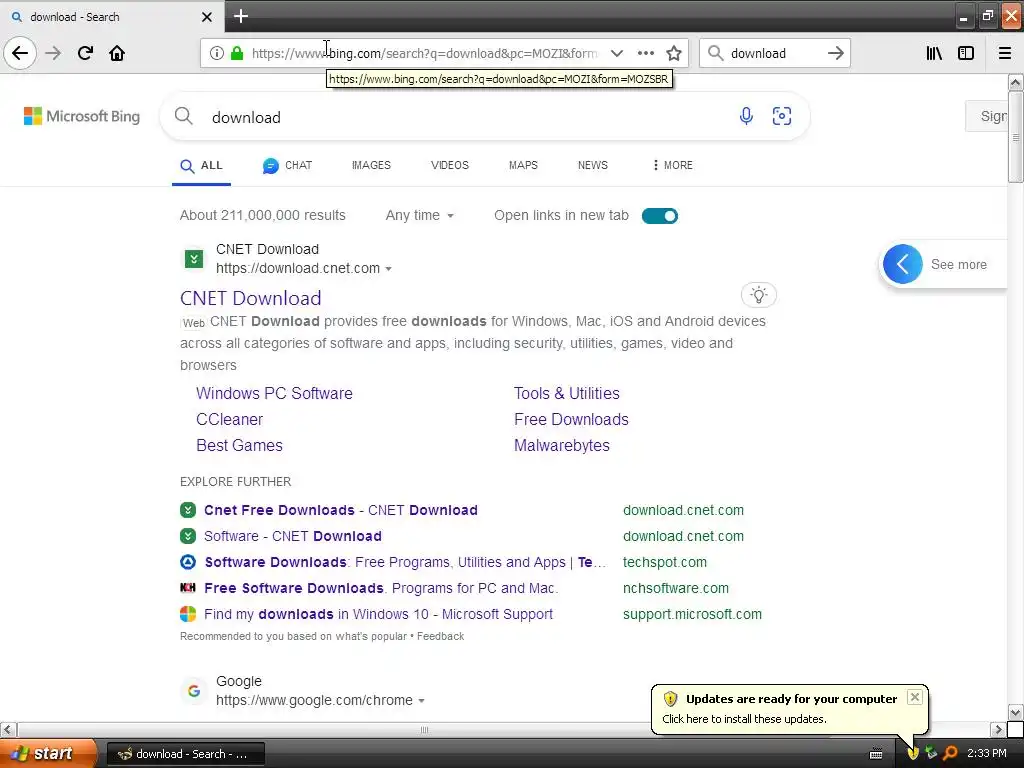Open page actions three-dot menu
The image size is (1024, 768).
click(646, 53)
